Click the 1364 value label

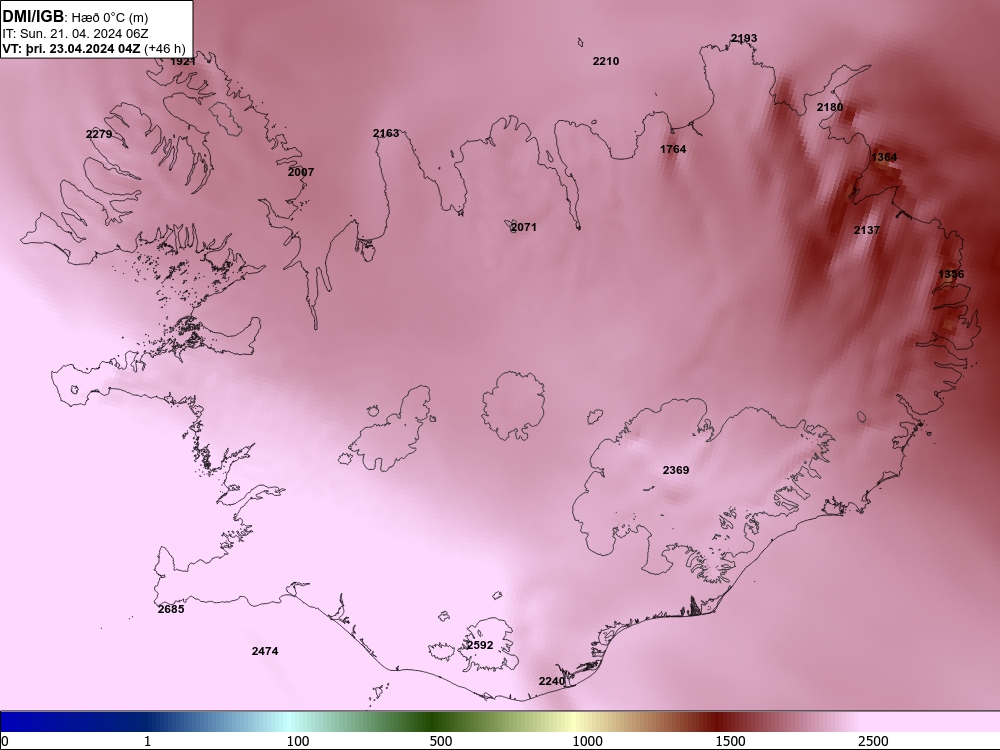click(884, 157)
